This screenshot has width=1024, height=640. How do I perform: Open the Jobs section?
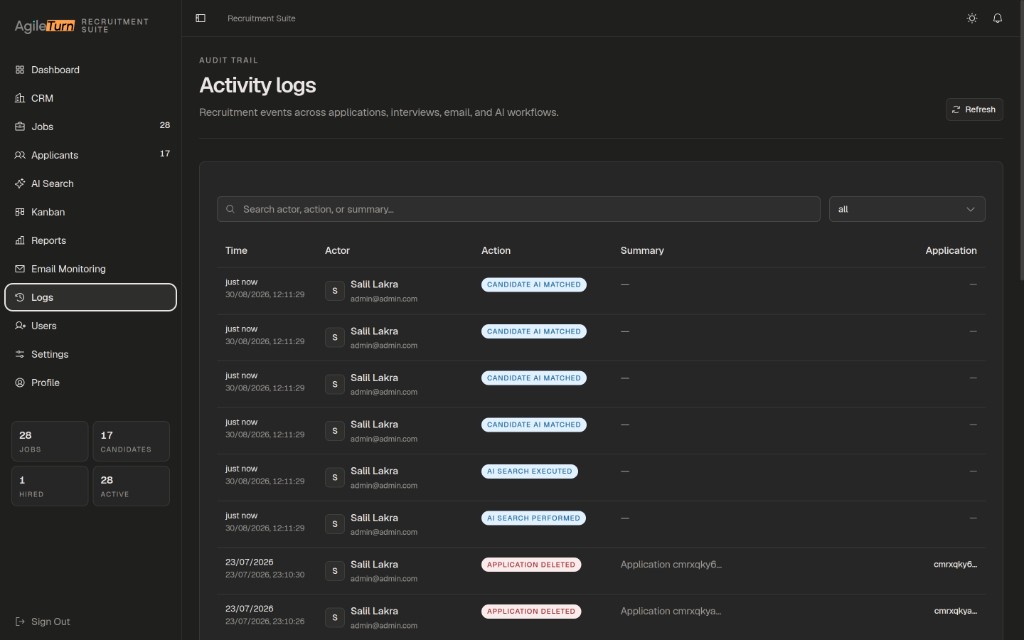click(x=90, y=127)
